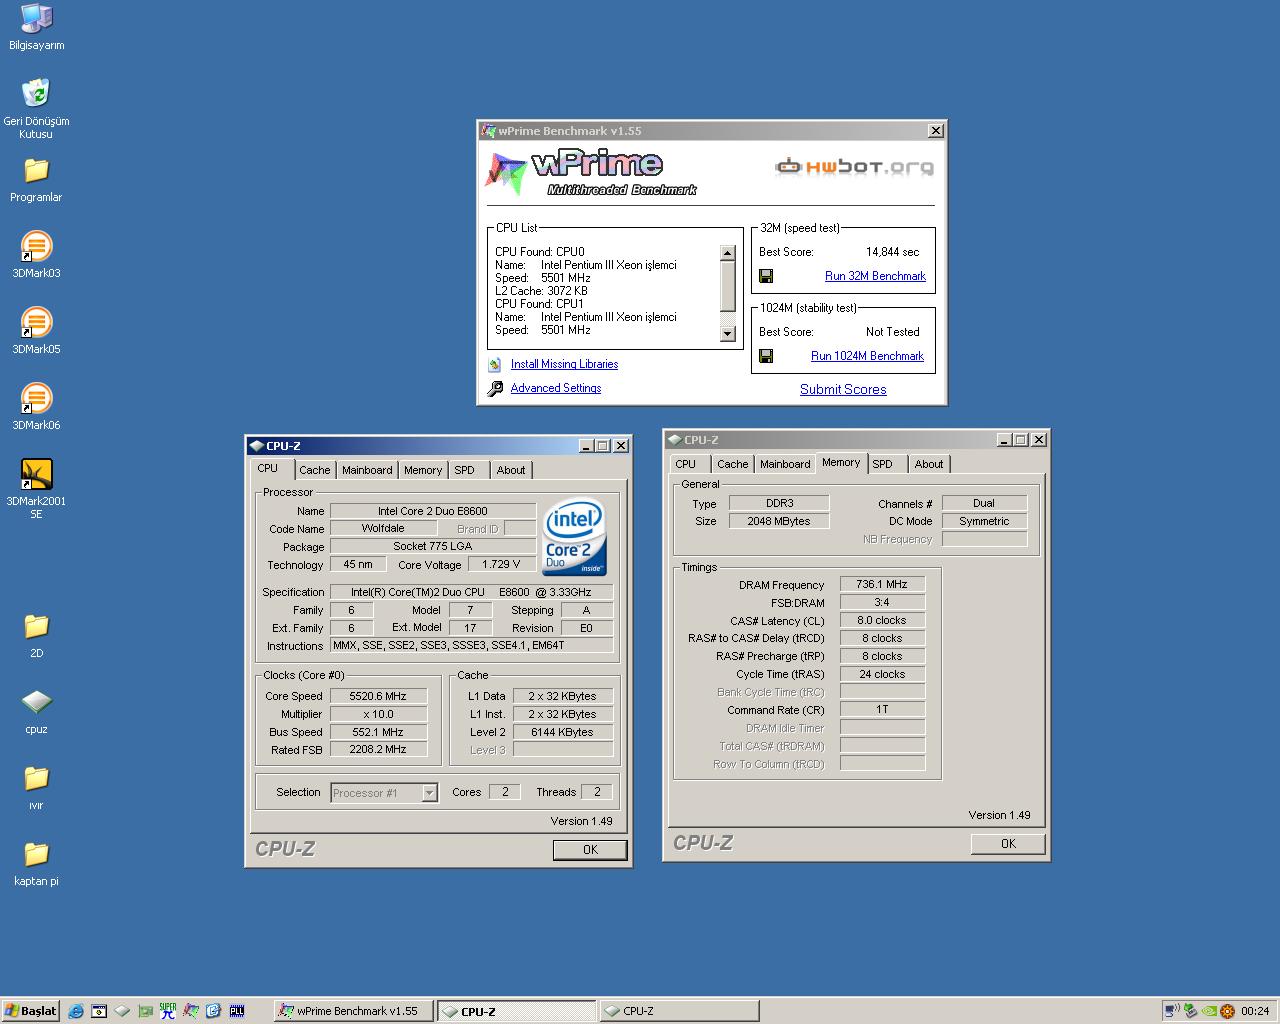
Task: Click the orange sun tray icon
Action: click(x=1228, y=1011)
